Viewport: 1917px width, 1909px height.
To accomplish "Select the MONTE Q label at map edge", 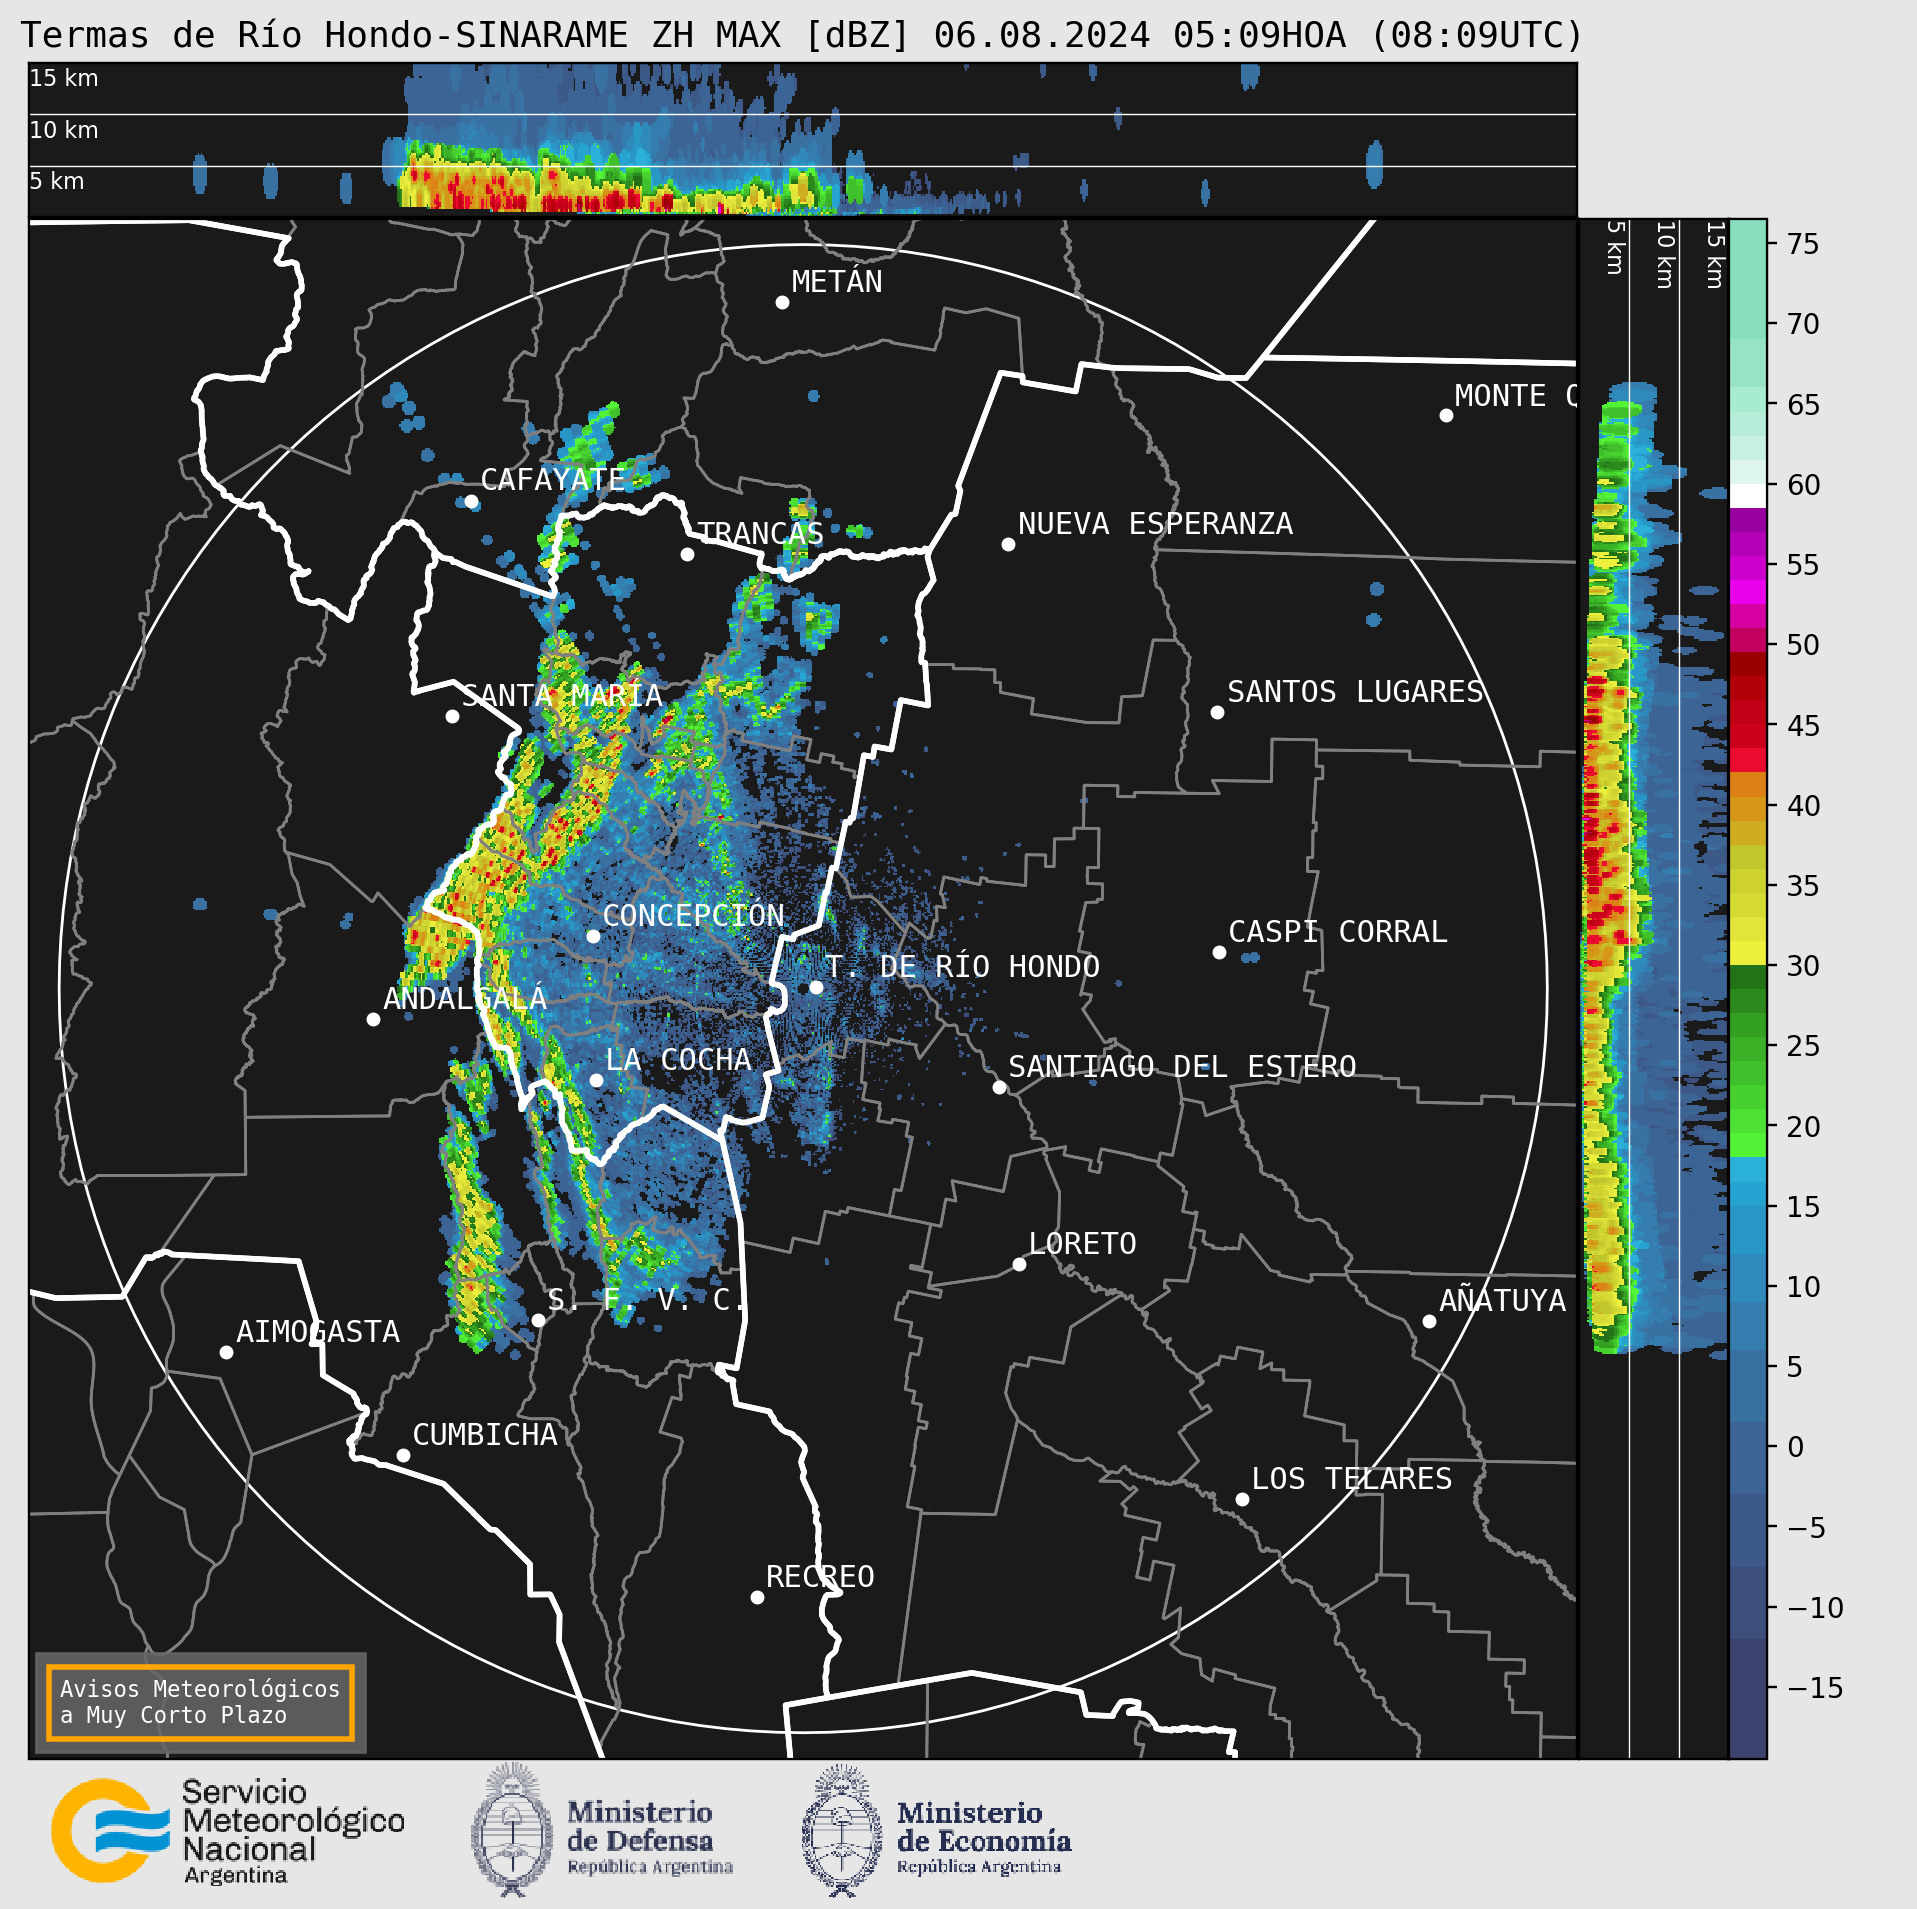I will pyautogui.click(x=1515, y=396).
